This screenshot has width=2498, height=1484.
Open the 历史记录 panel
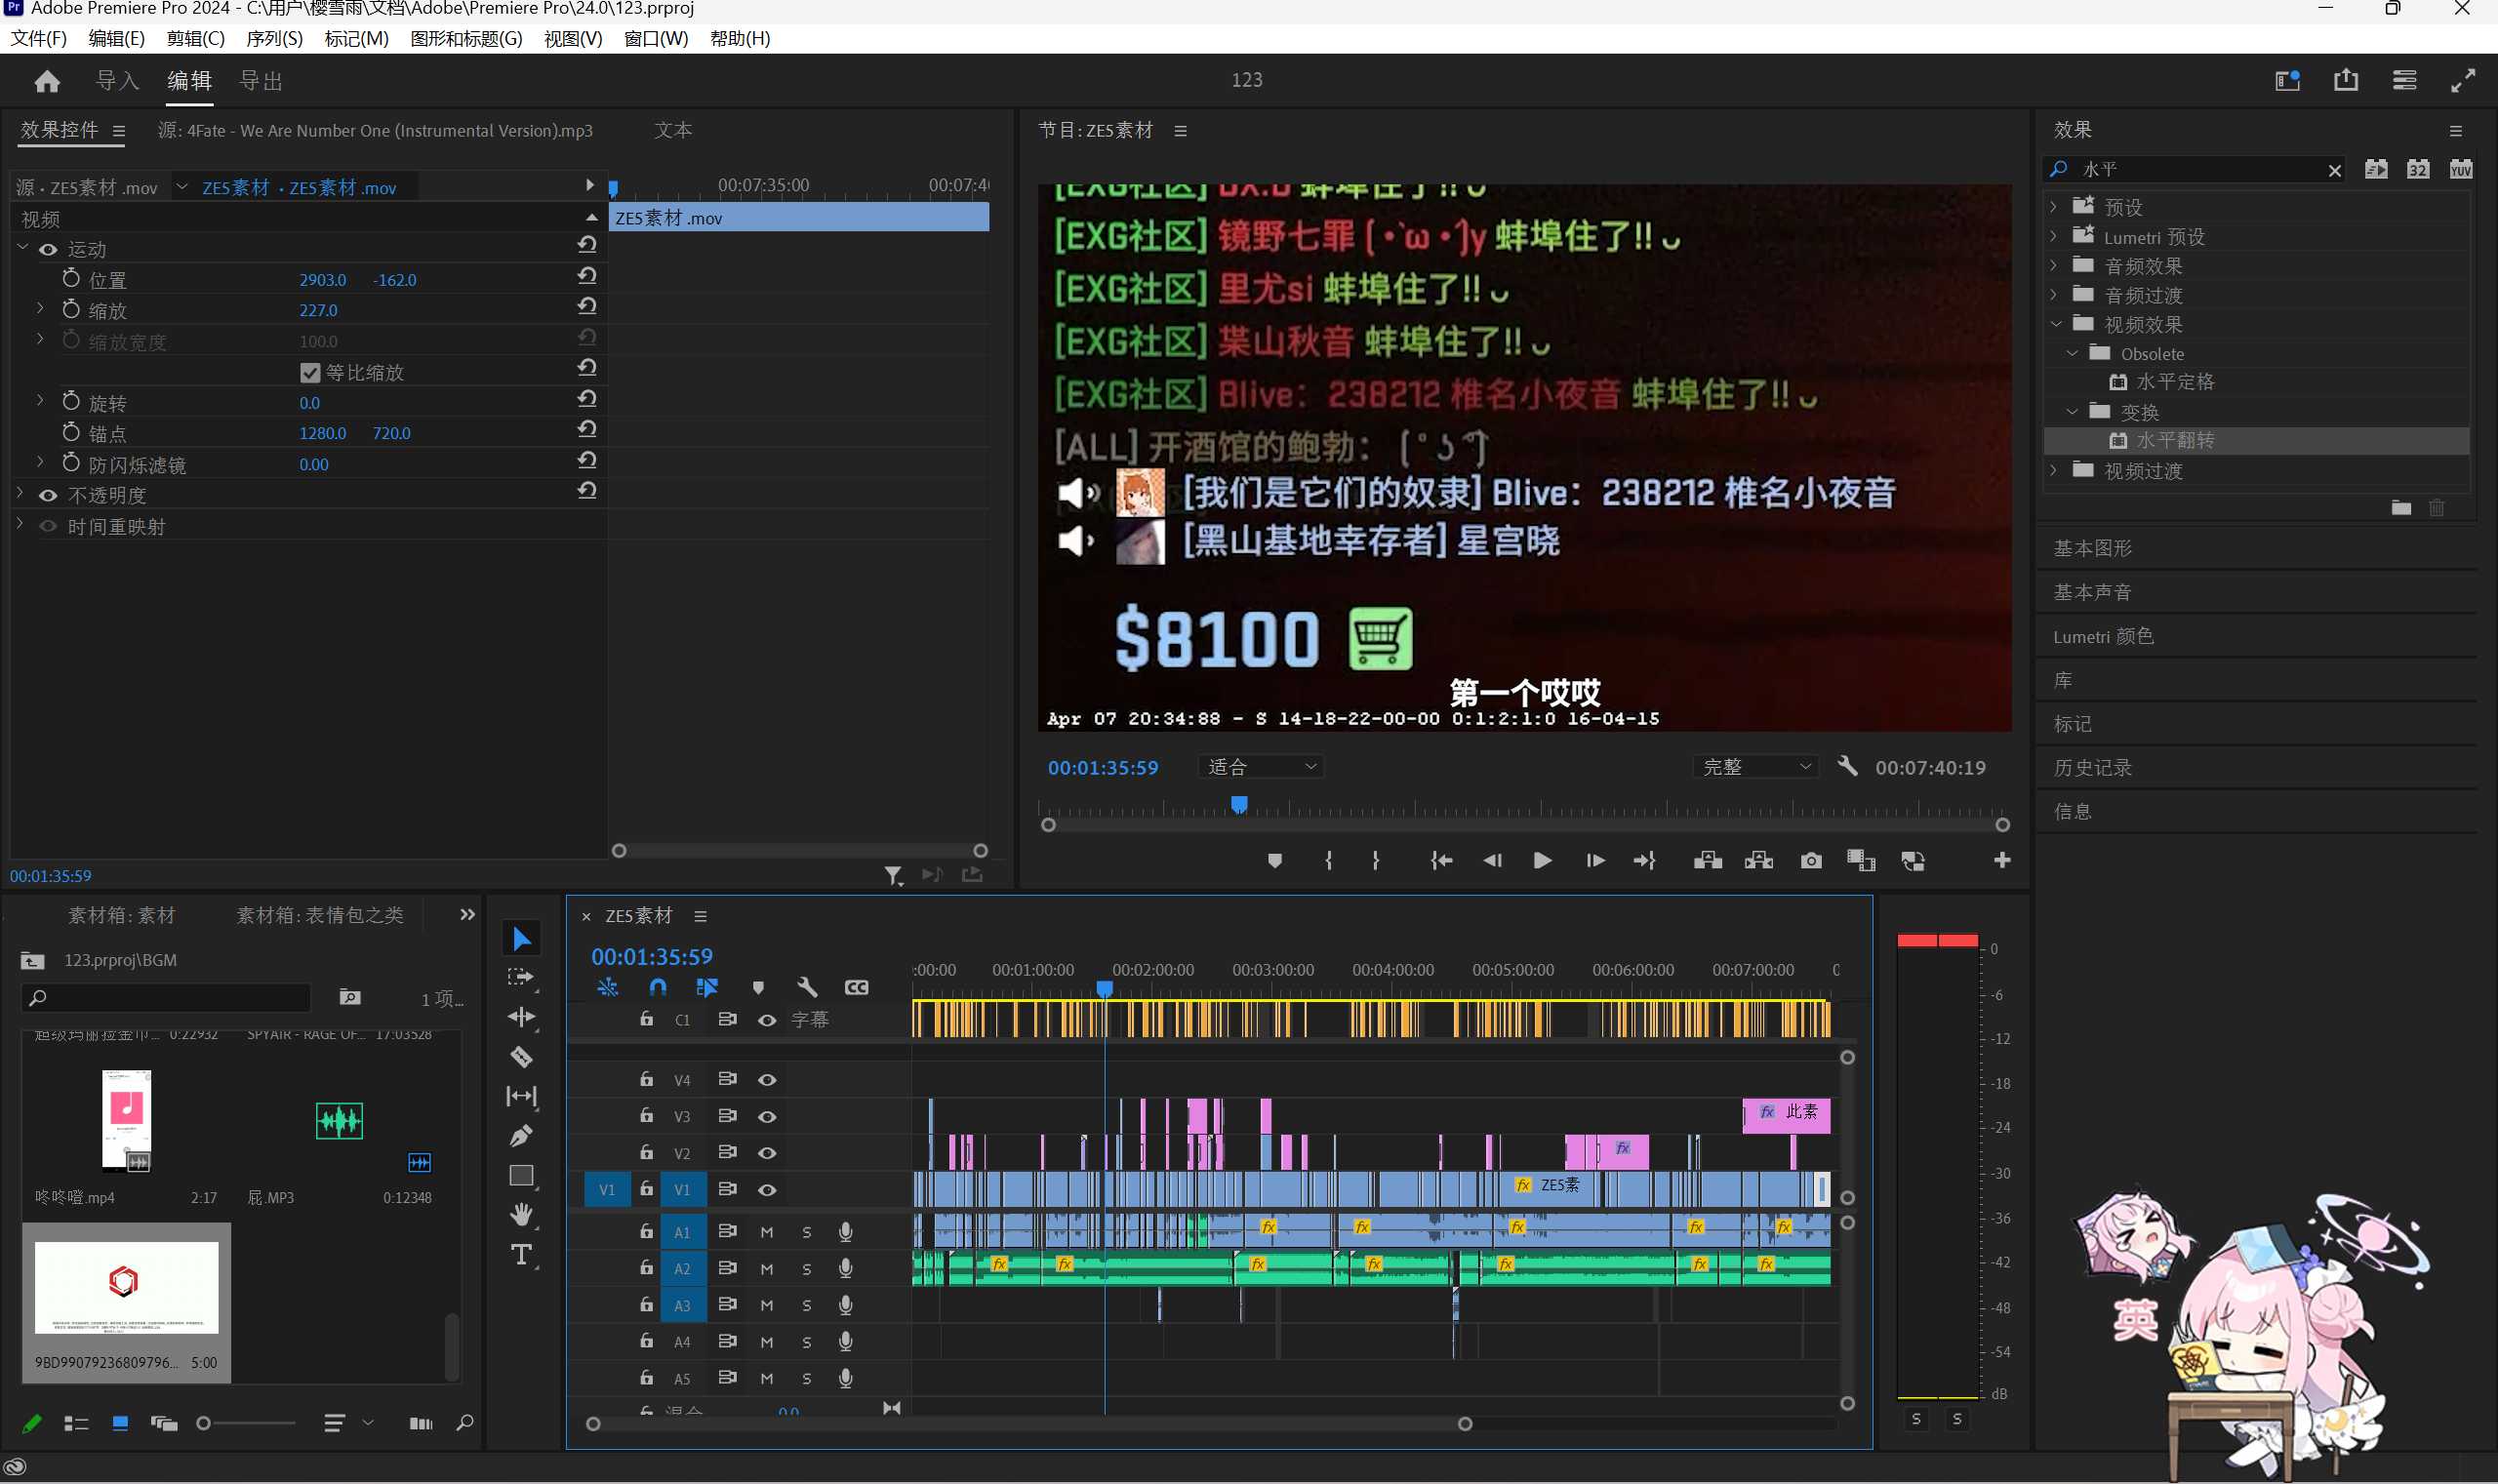[x=2093, y=767]
